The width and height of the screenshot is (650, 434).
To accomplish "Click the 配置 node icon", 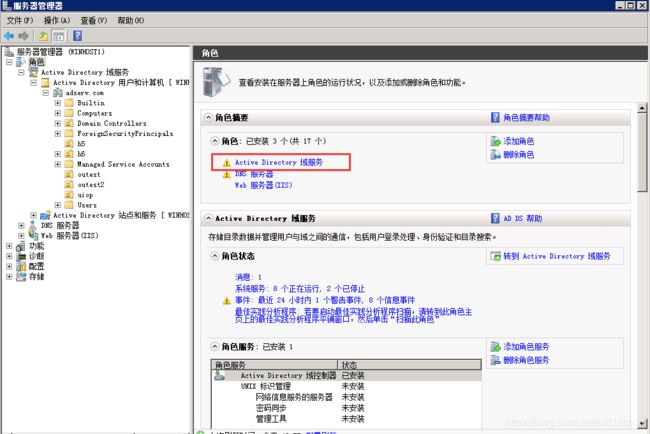I will click(x=21, y=266).
